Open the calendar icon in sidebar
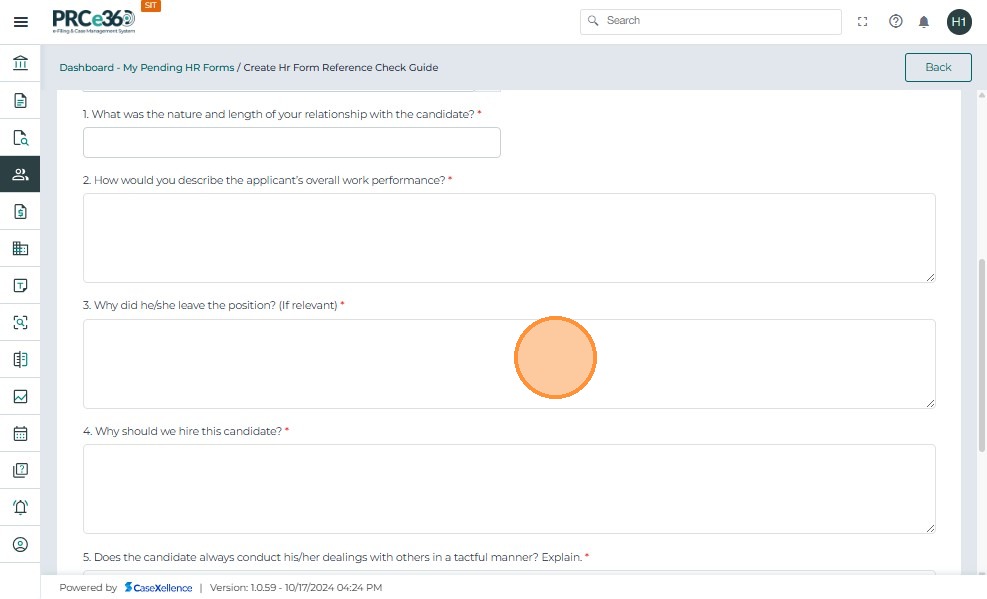Image resolution: width=987 pixels, height=599 pixels. tap(20, 434)
